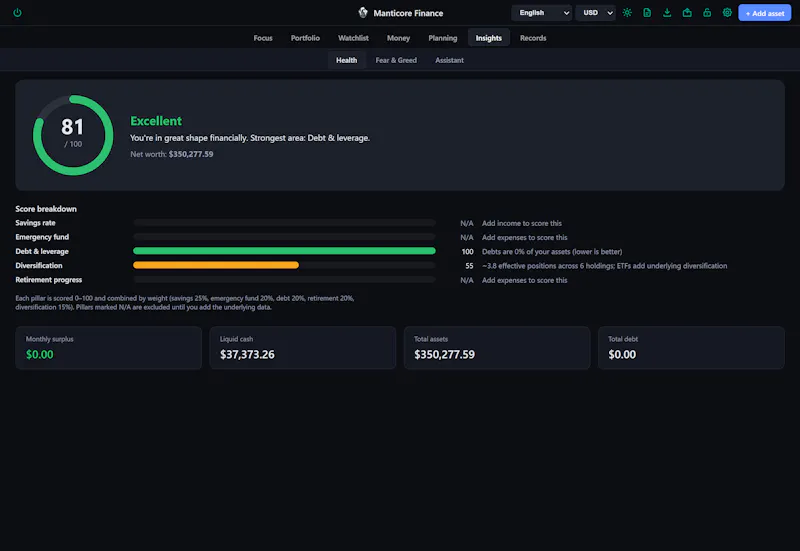
Task: Click the Debt & leverage label
Action: [42, 252]
